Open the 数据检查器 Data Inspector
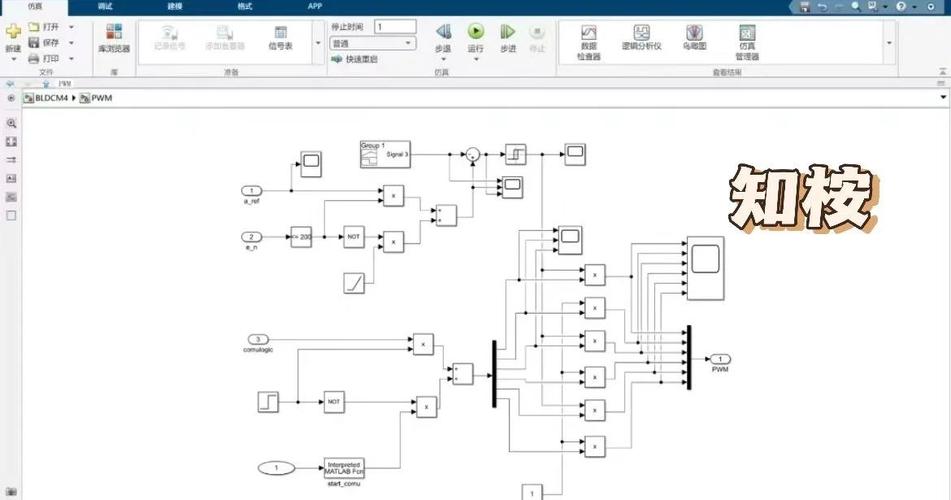 [588, 39]
